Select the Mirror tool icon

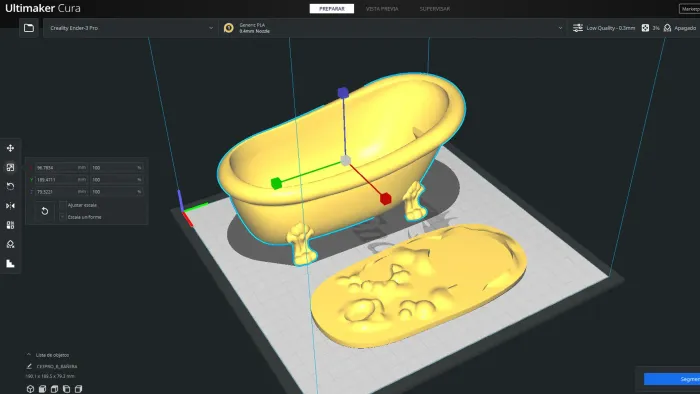click(x=10, y=206)
